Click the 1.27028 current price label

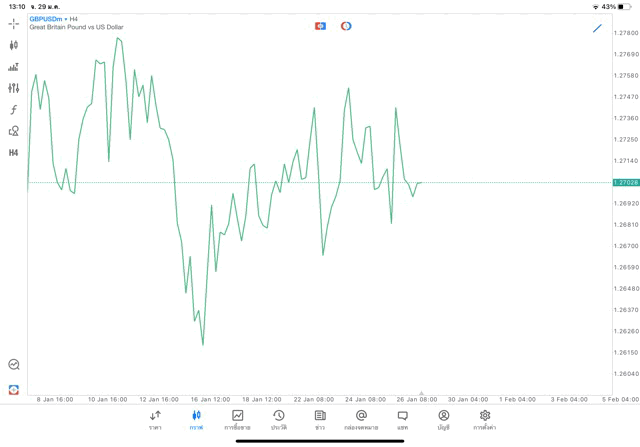click(626, 183)
